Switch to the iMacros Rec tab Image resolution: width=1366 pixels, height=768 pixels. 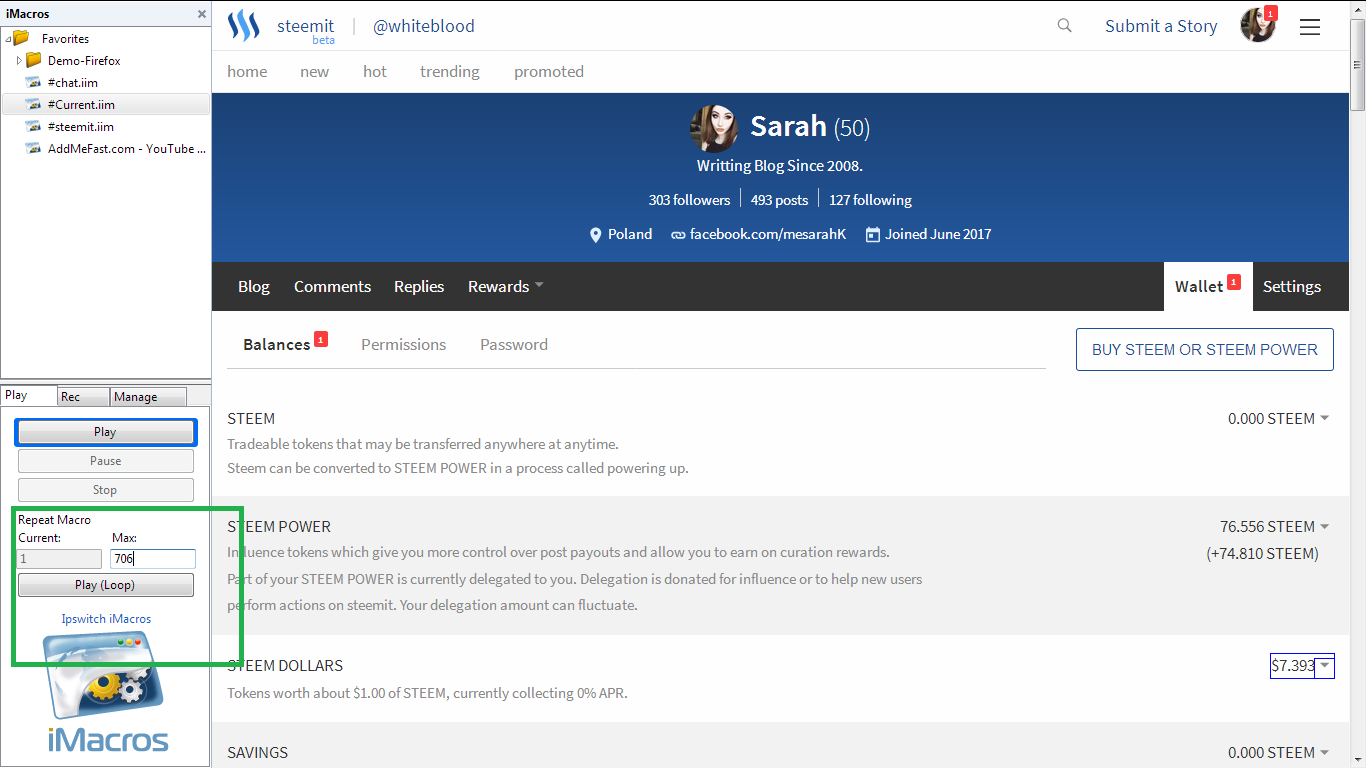pyautogui.click(x=83, y=396)
